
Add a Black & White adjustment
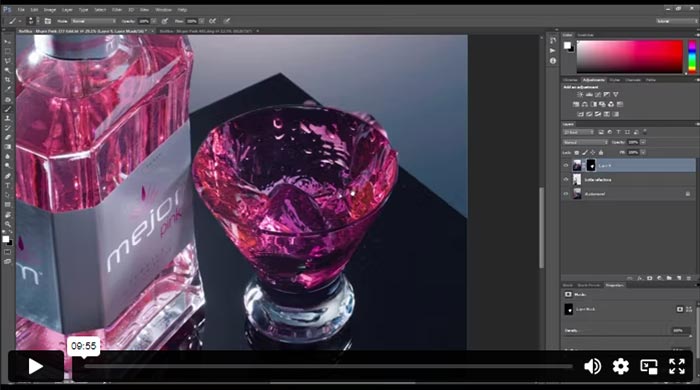click(x=593, y=104)
